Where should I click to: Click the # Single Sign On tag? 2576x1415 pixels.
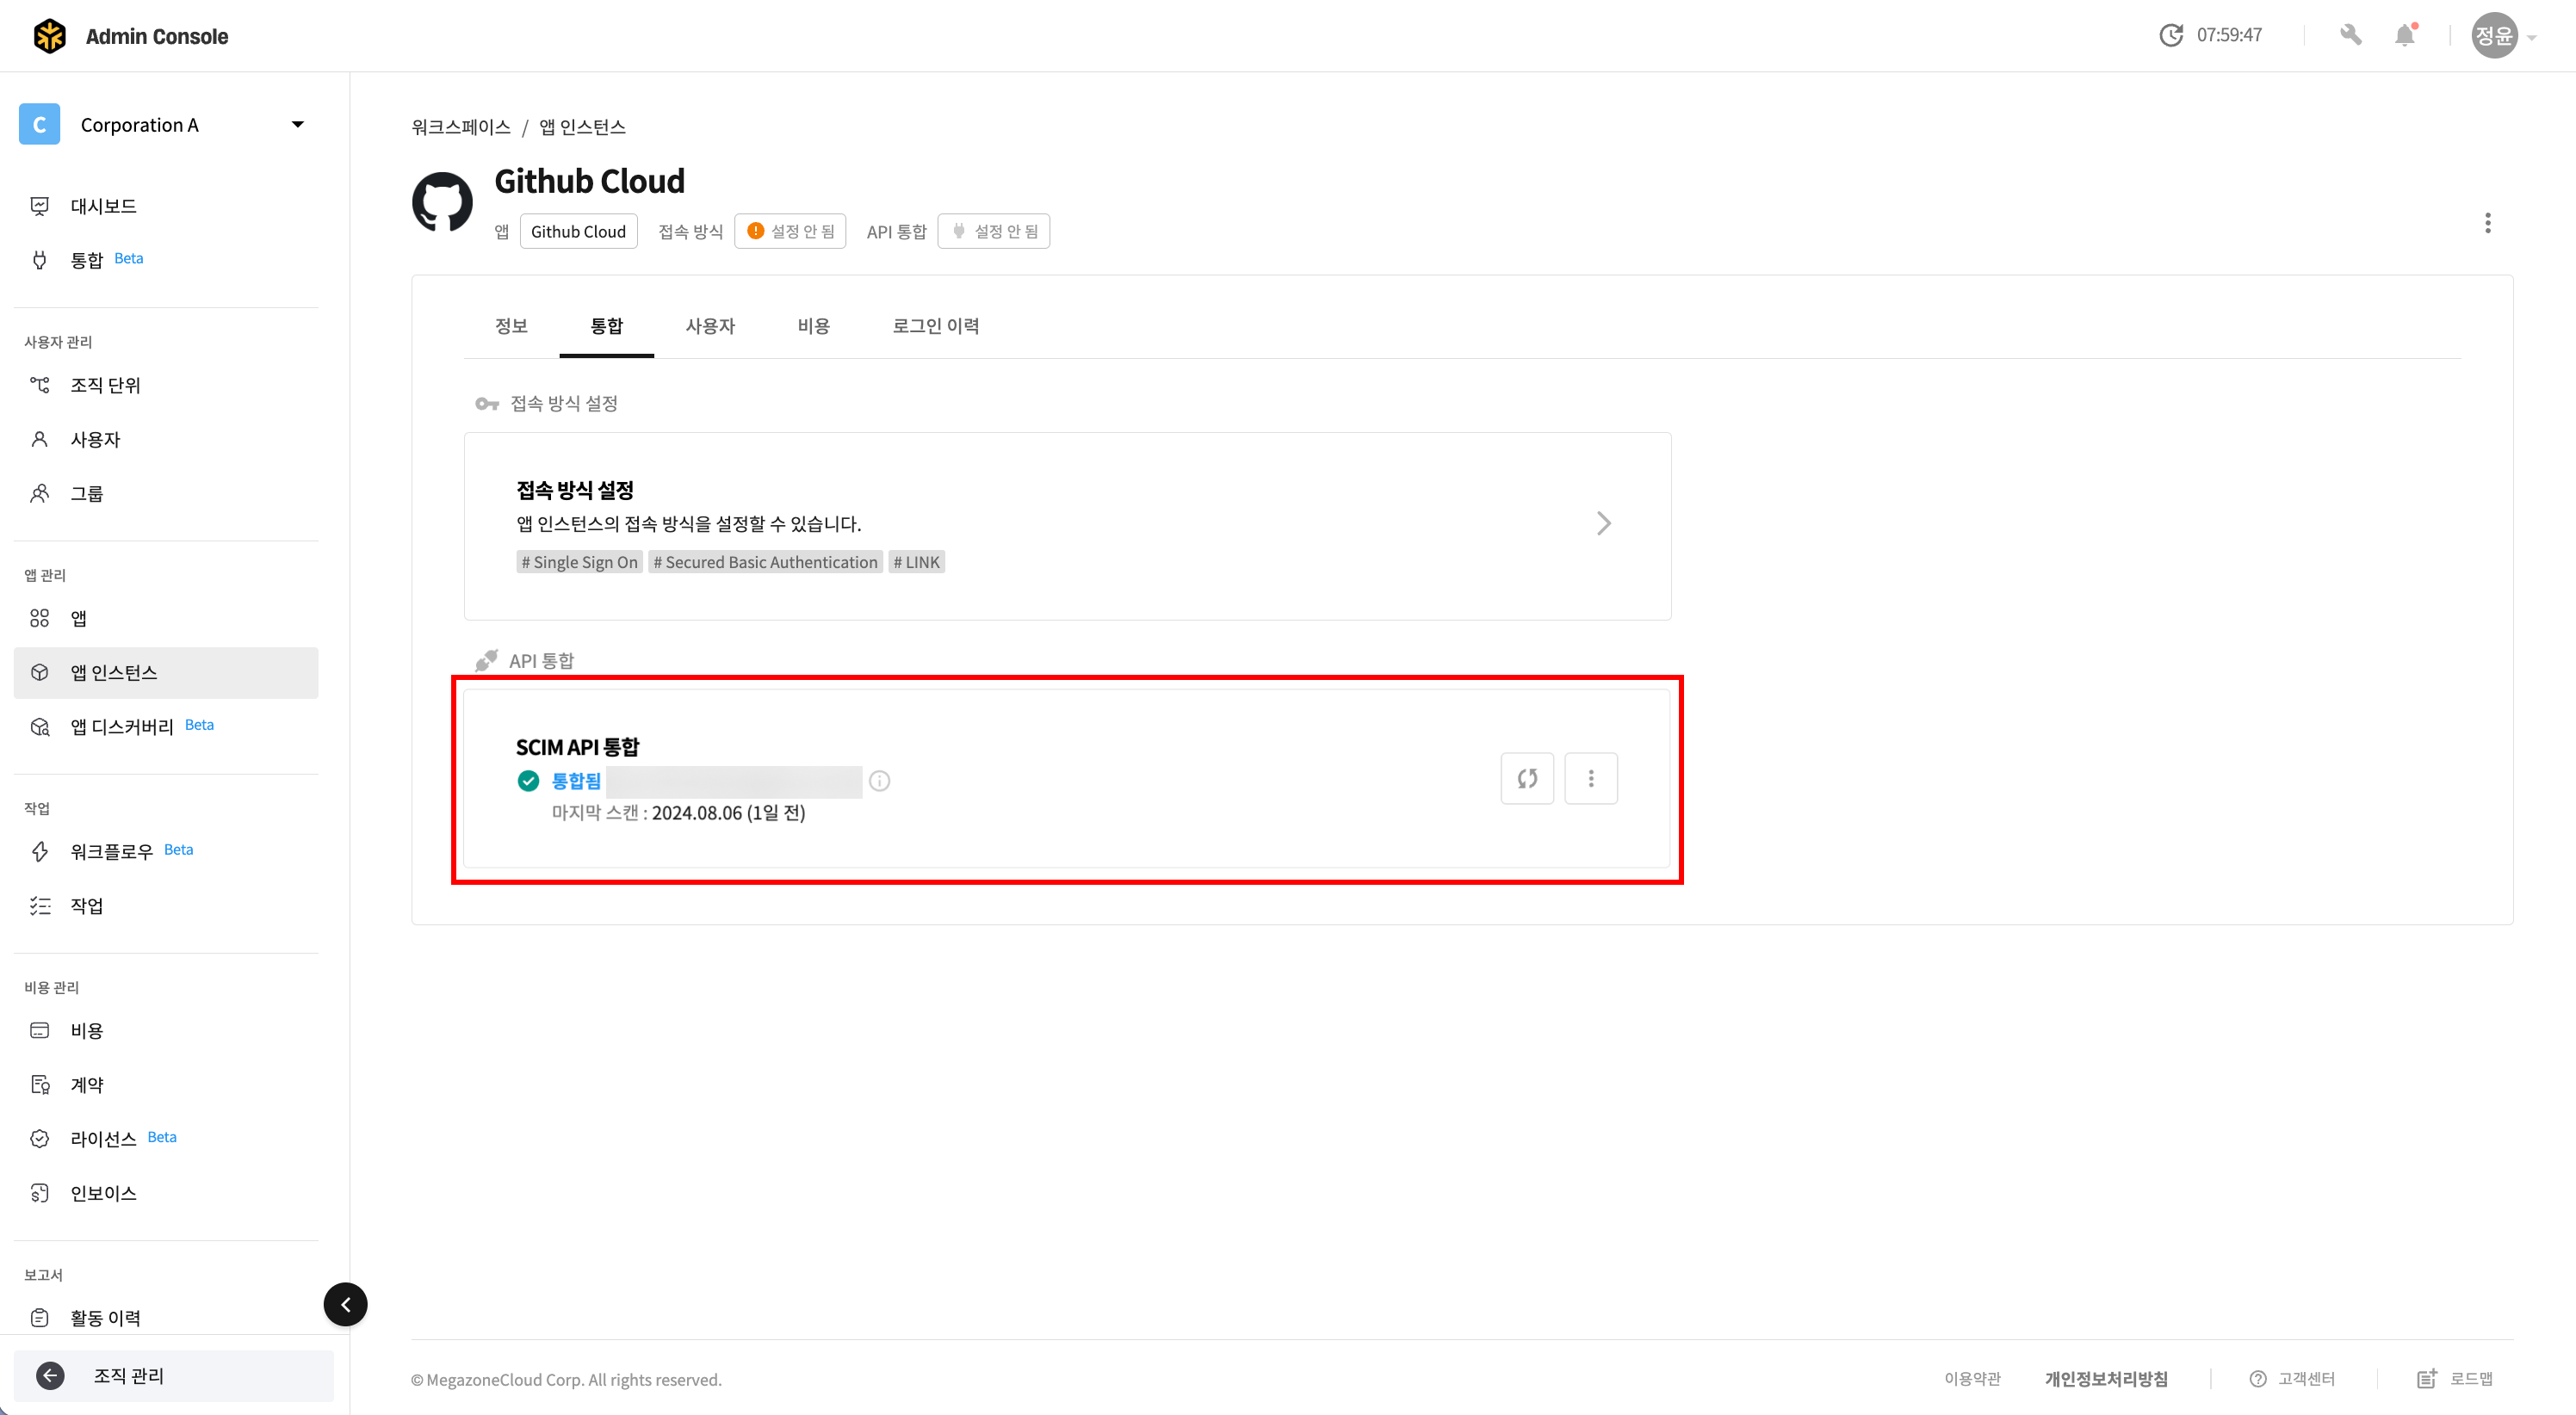tap(579, 562)
